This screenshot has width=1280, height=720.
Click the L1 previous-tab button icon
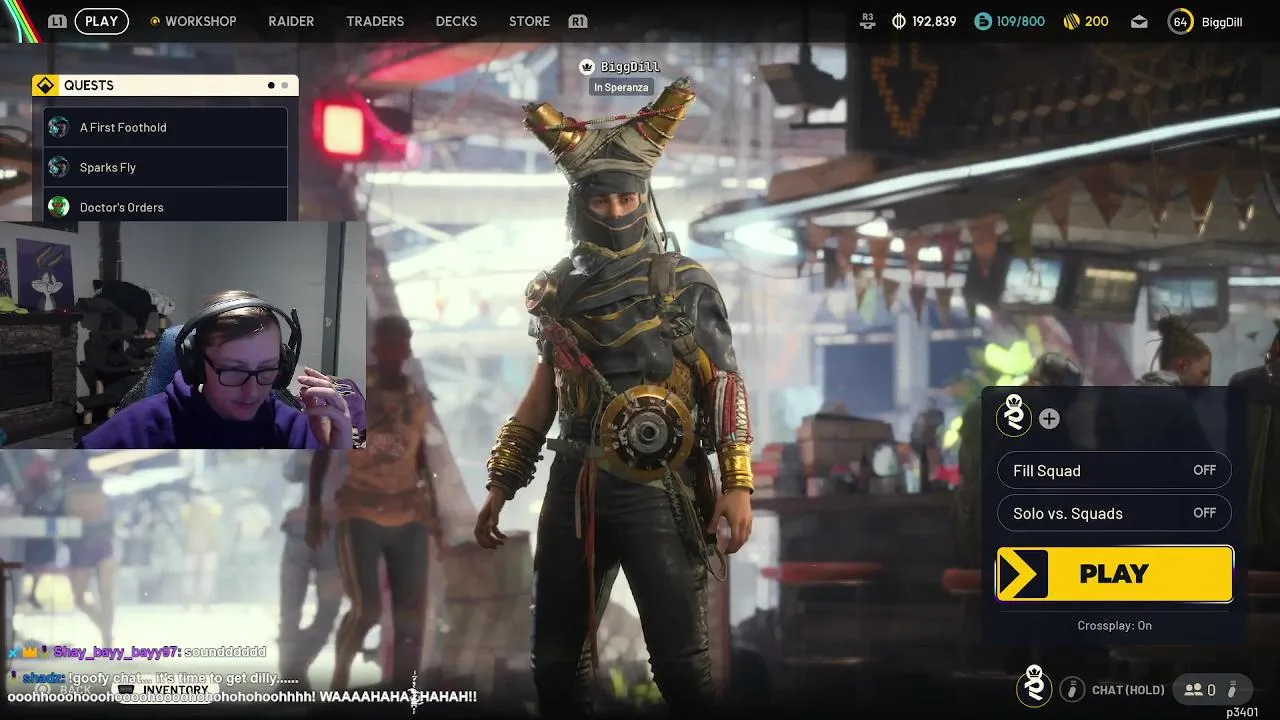point(57,21)
